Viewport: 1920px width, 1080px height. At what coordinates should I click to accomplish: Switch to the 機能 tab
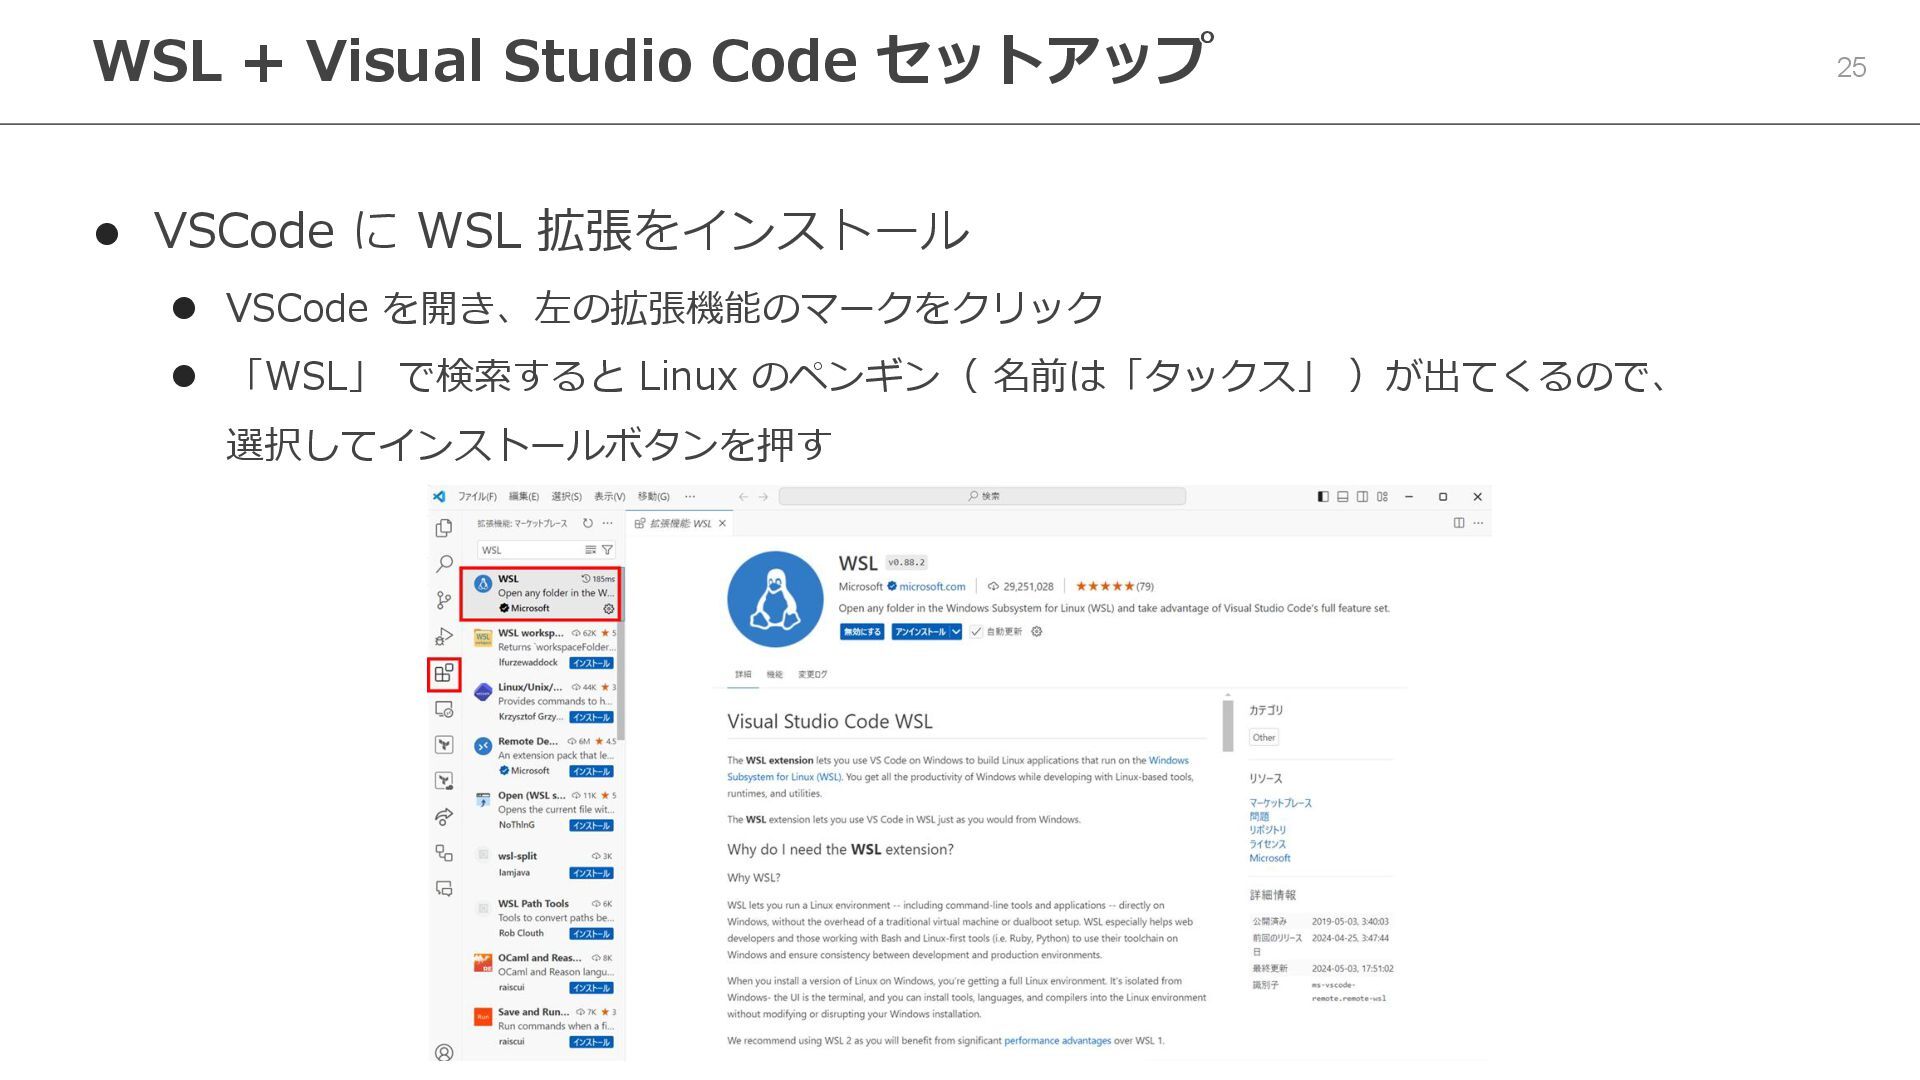tap(775, 674)
